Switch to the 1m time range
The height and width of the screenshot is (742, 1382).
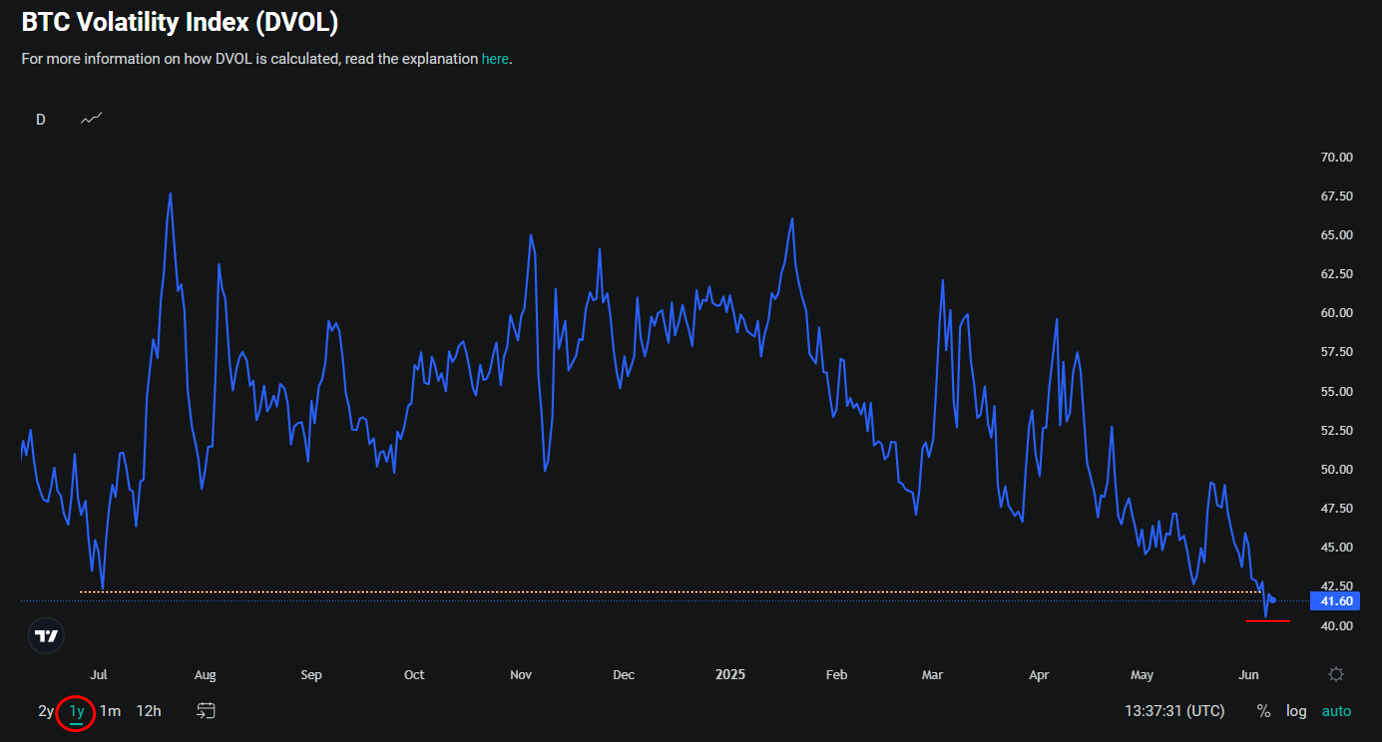(x=110, y=711)
